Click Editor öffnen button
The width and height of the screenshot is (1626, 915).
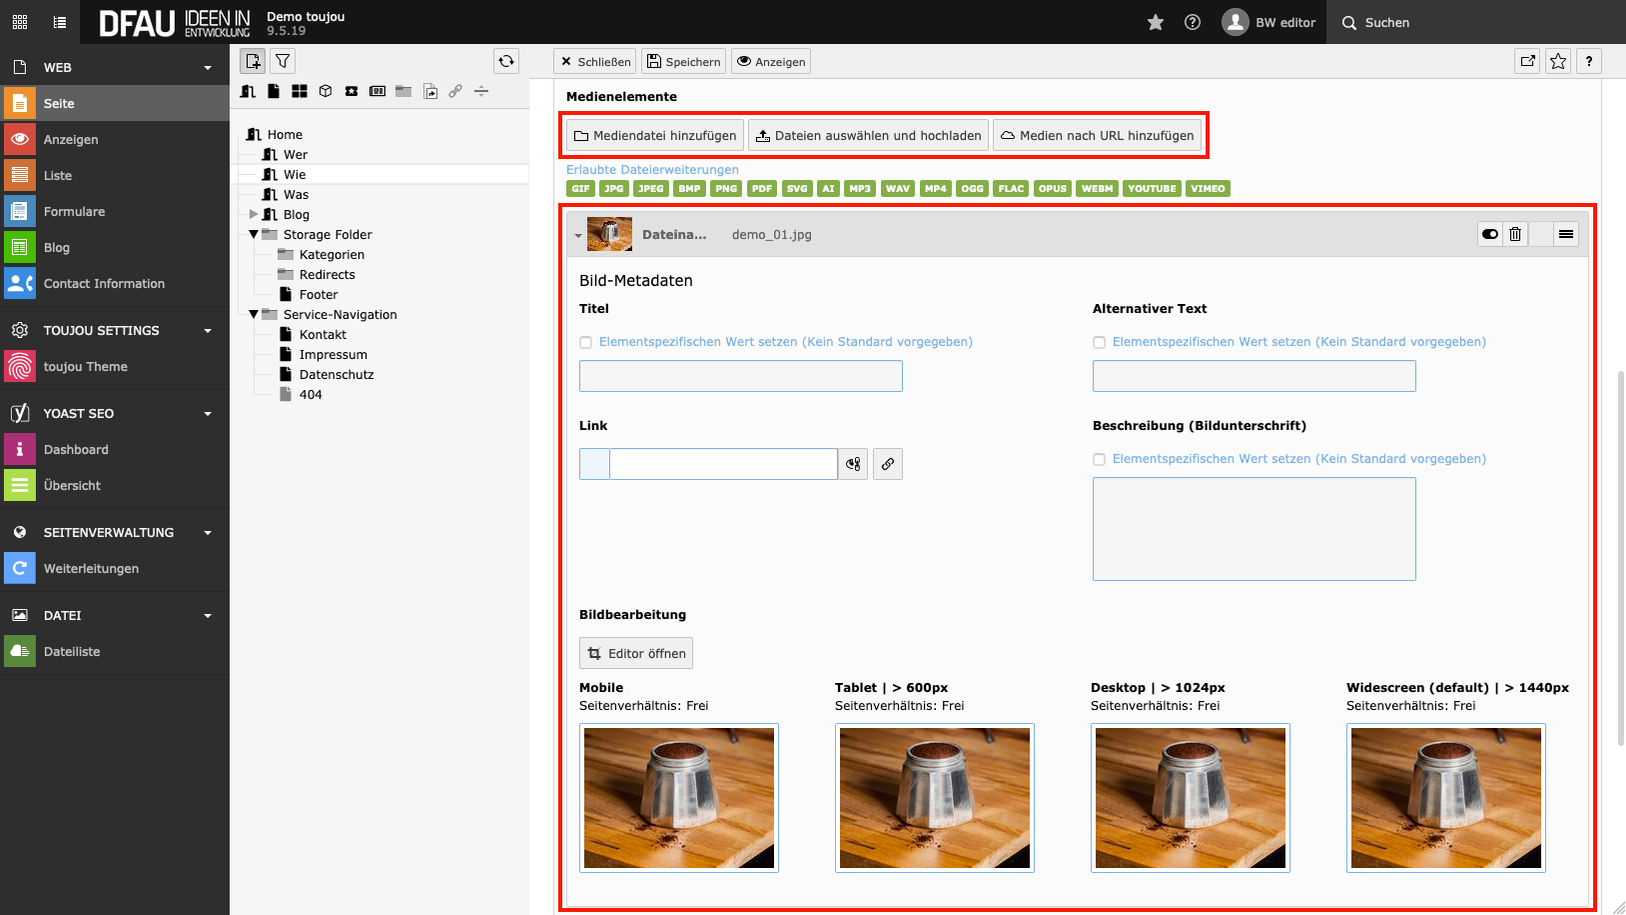(636, 653)
